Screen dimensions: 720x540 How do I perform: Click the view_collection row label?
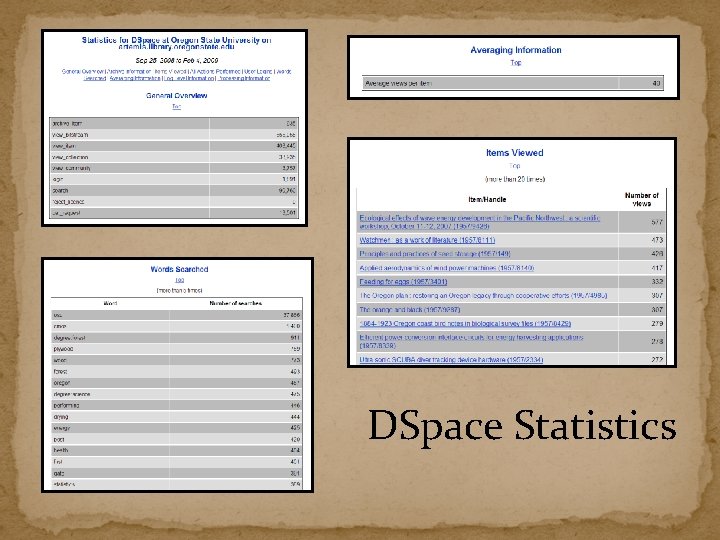[x=70, y=157]
